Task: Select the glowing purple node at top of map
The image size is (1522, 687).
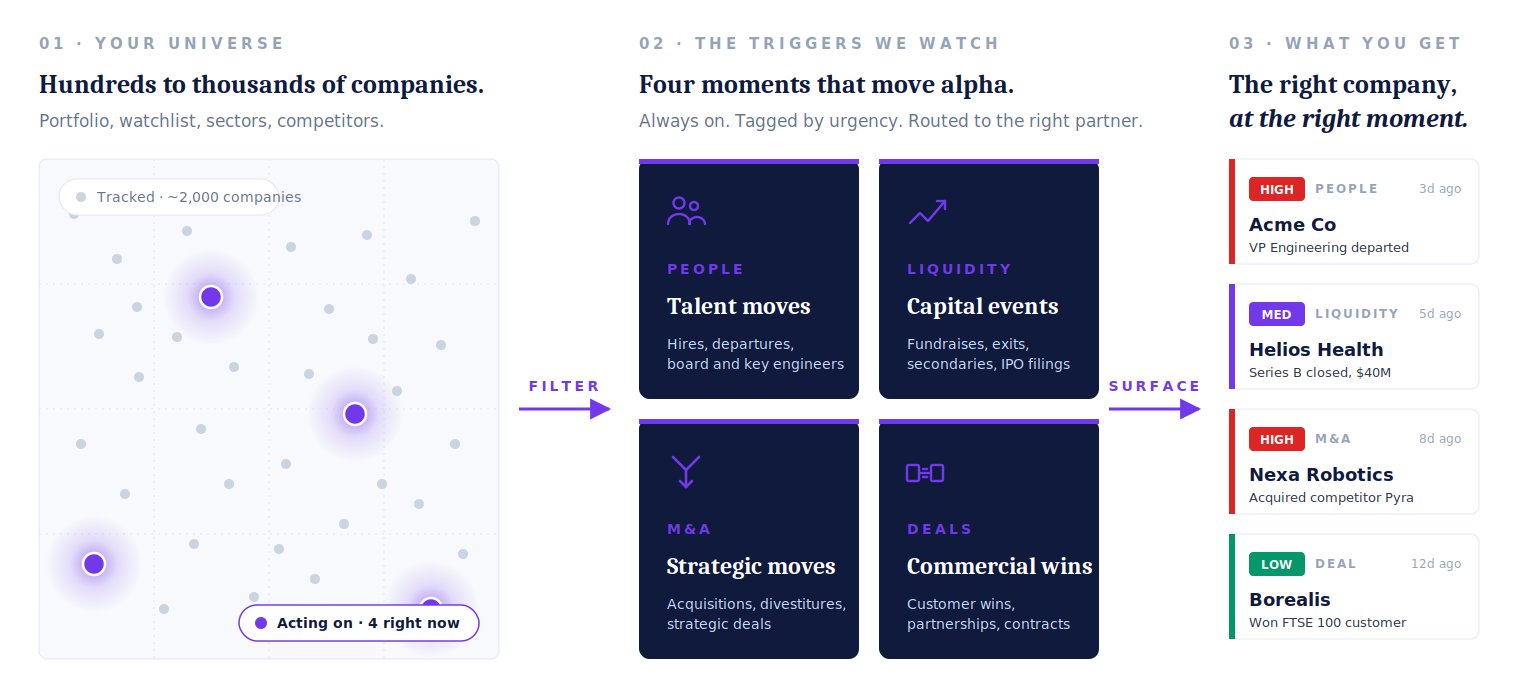Action: click(x=210, y=296)
